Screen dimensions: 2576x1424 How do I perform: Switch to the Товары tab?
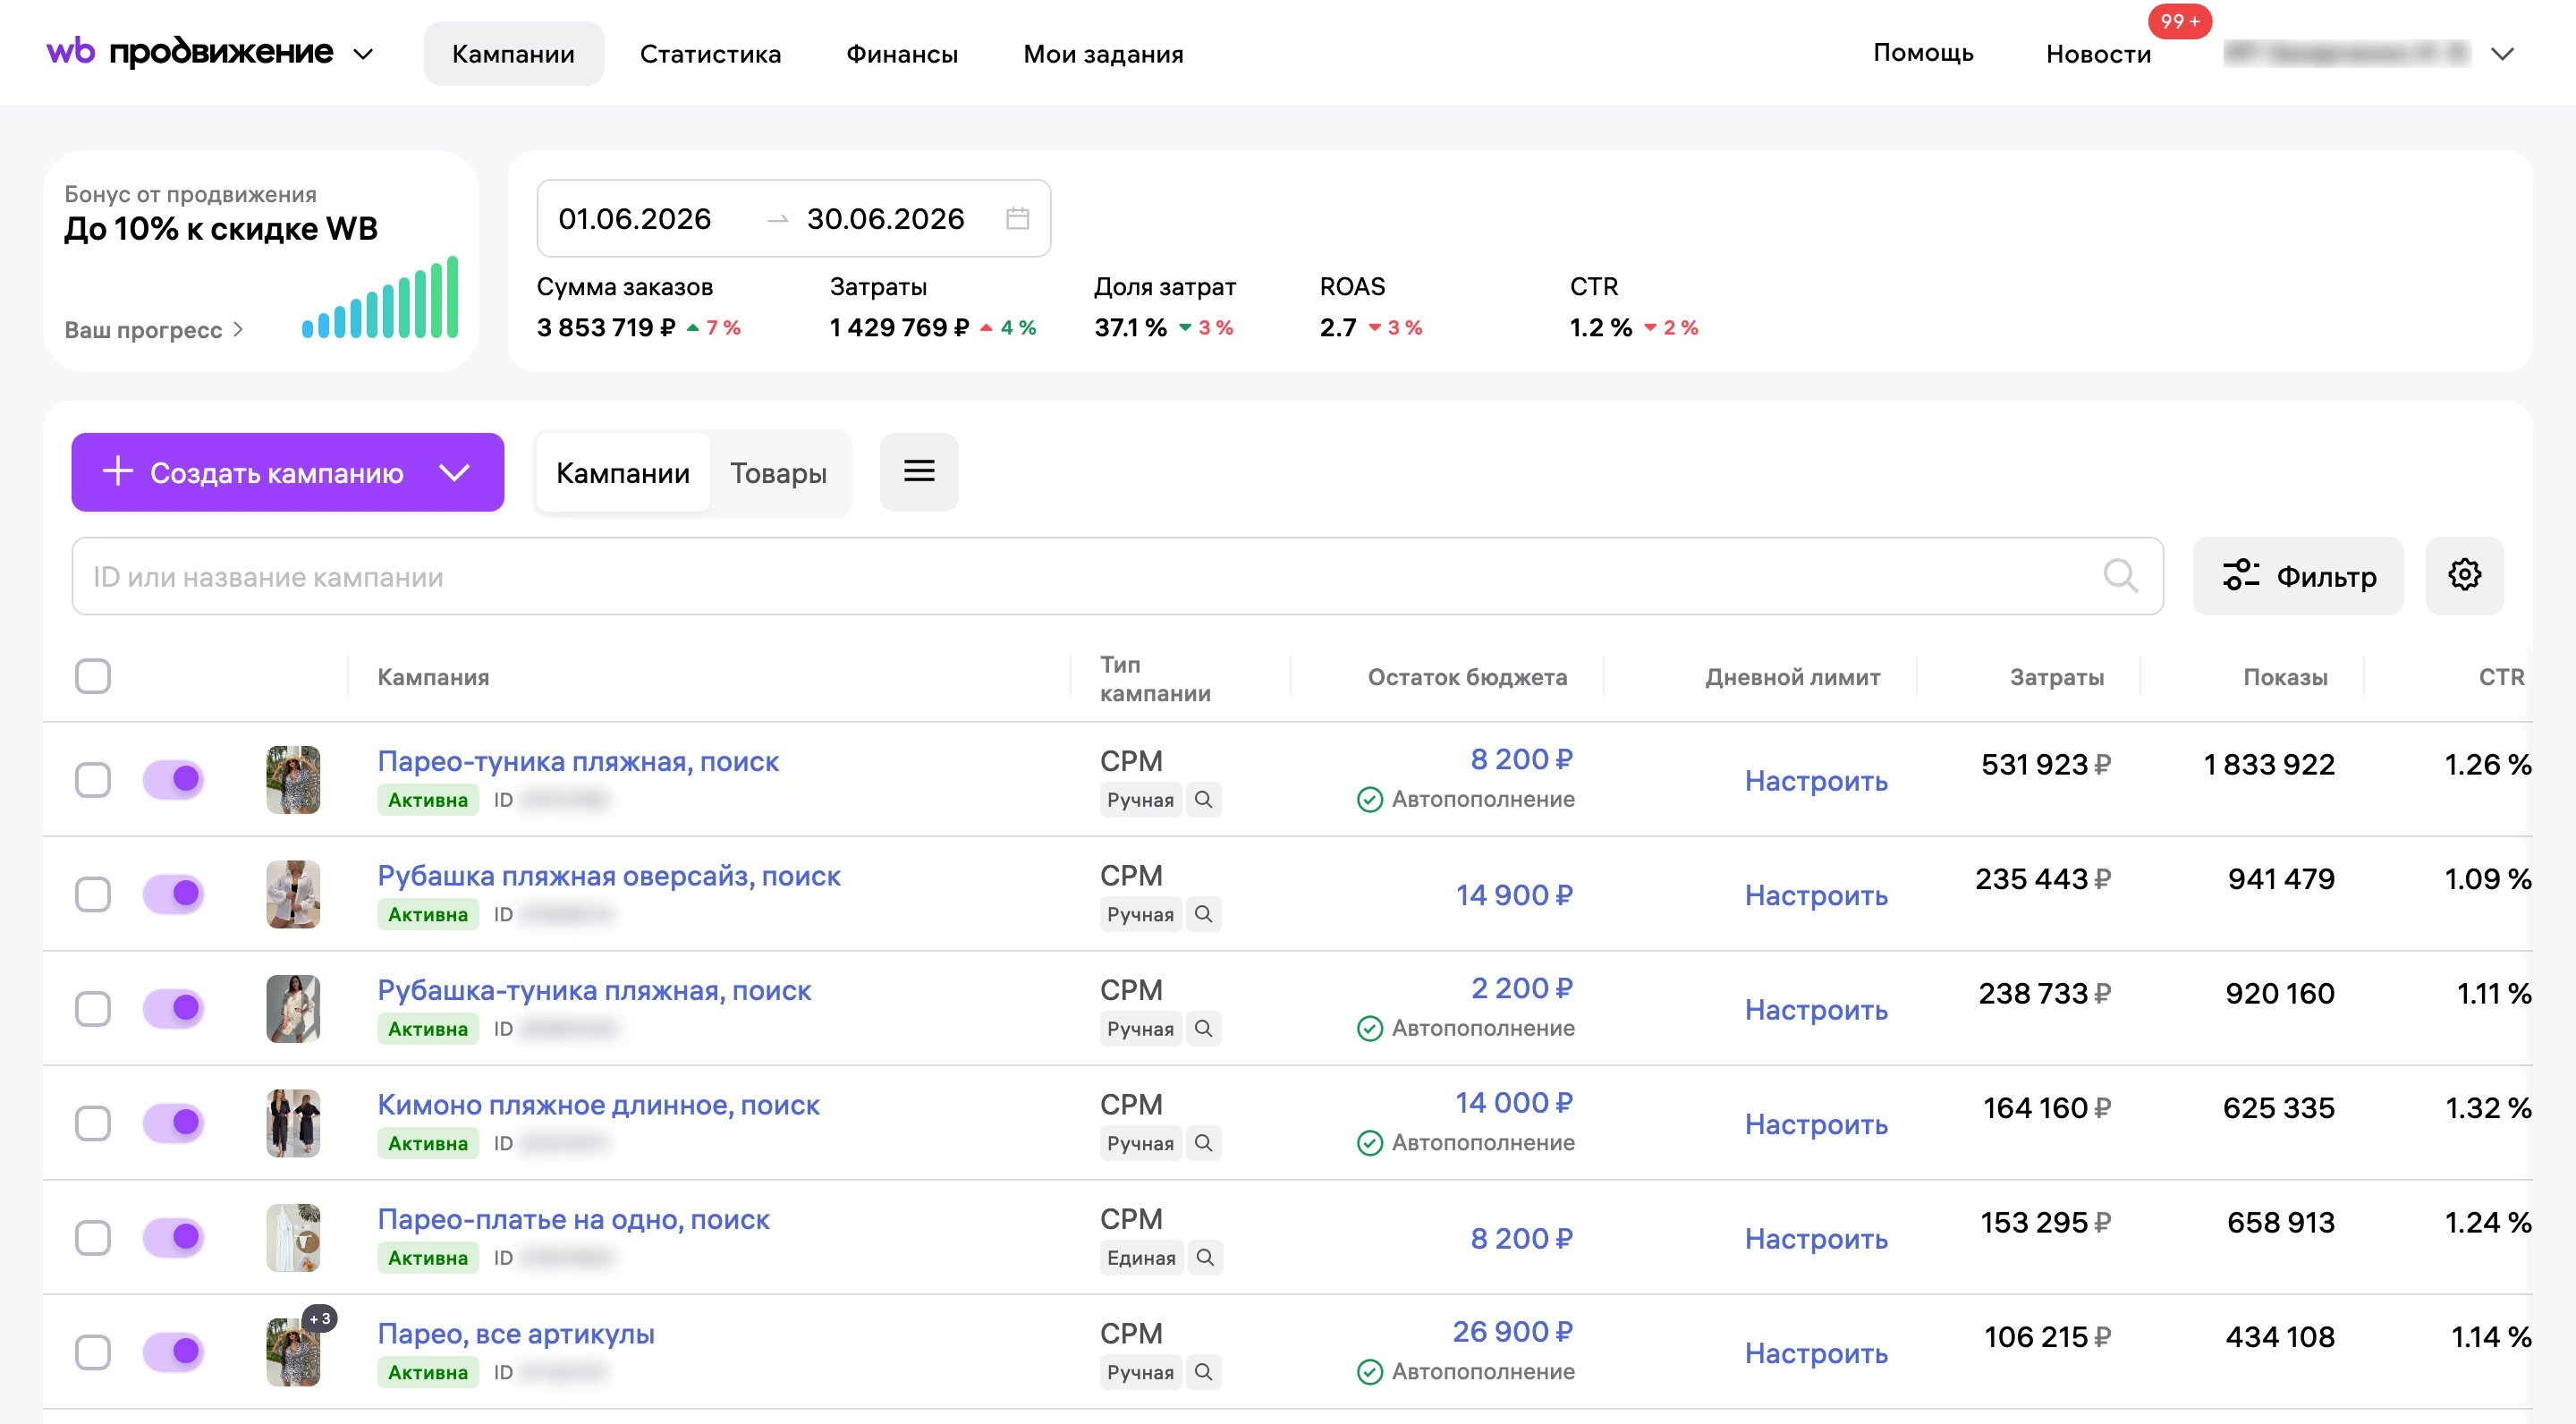[778, 473]
